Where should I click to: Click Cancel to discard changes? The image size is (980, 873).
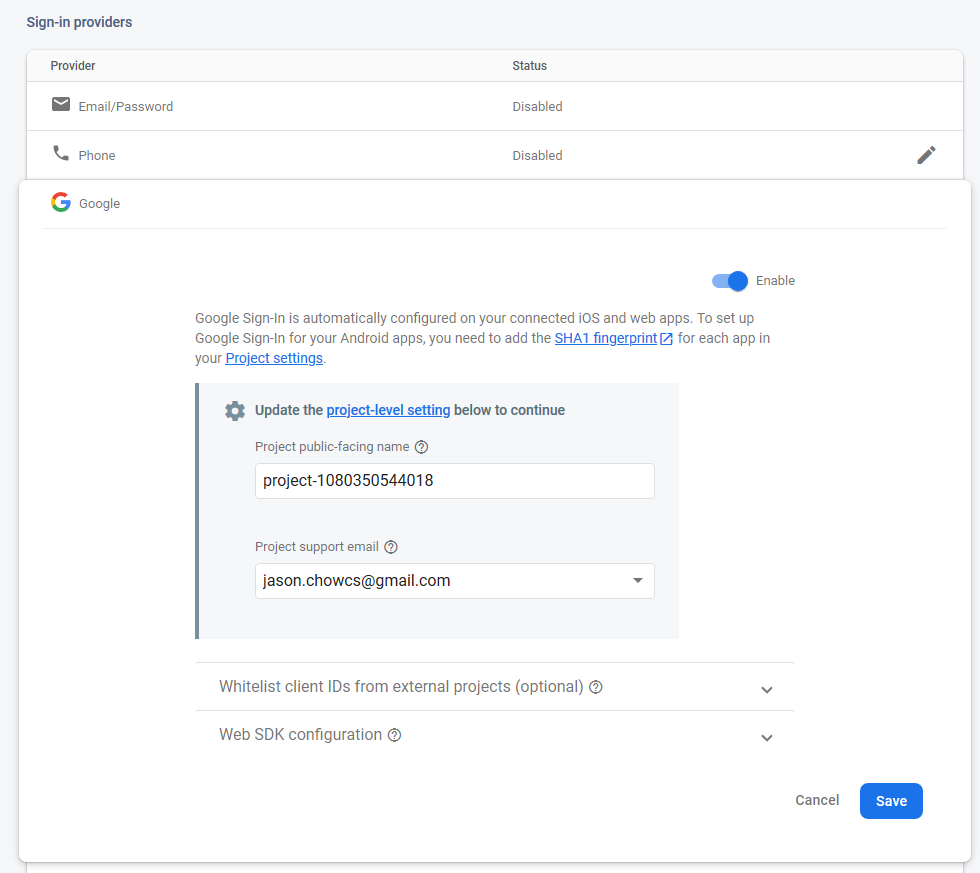pos(817,800)
